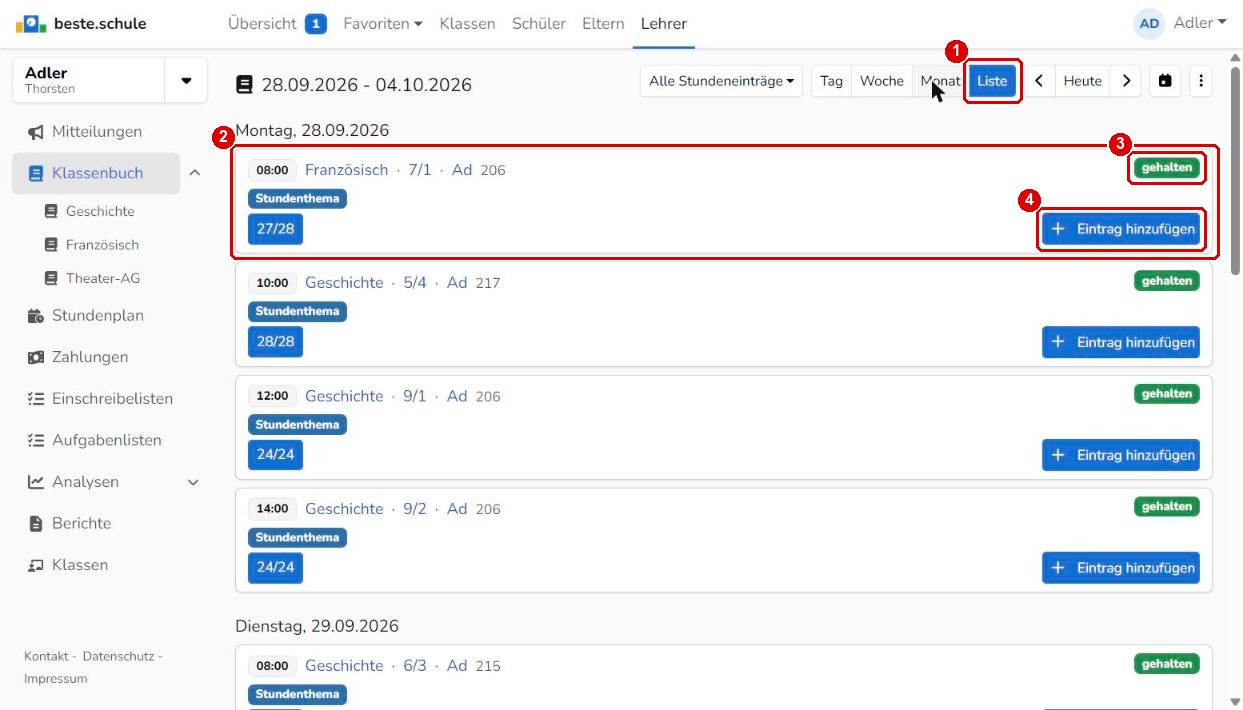Image resolution: width=1243 pixels, height=710 pixels.
Task: Click the Aufgabenlisten checklist icon
Action: pos(36,440)
